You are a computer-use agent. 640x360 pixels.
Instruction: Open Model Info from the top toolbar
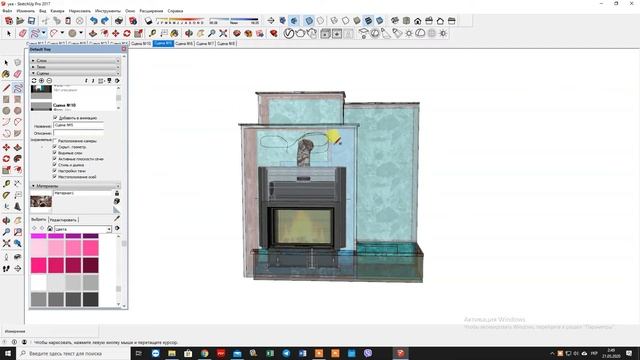coord(133,21)
